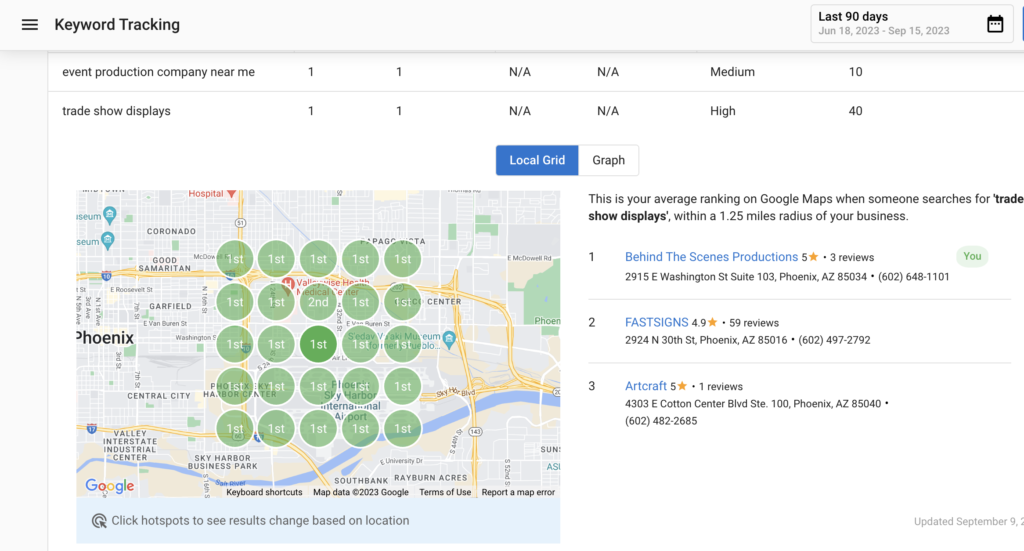This screenshot has height=551, width=1024.
Task: Switch to the Local Grid tab
Action: 537,160
